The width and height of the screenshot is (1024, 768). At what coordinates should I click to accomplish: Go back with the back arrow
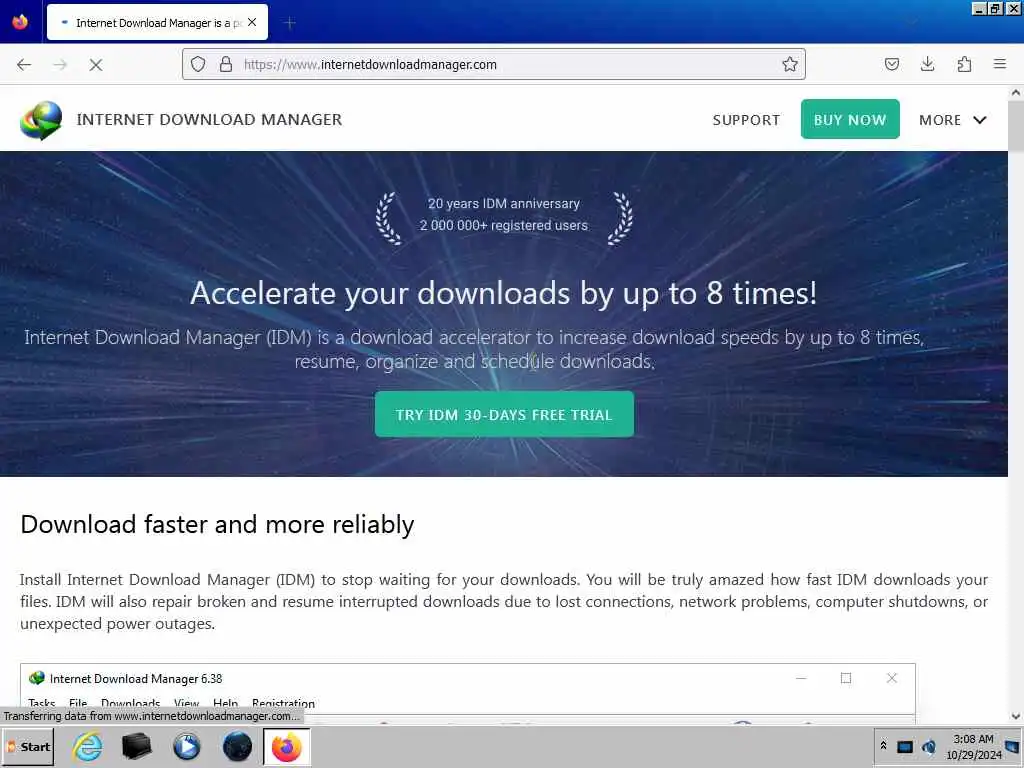tap(24, 65)
